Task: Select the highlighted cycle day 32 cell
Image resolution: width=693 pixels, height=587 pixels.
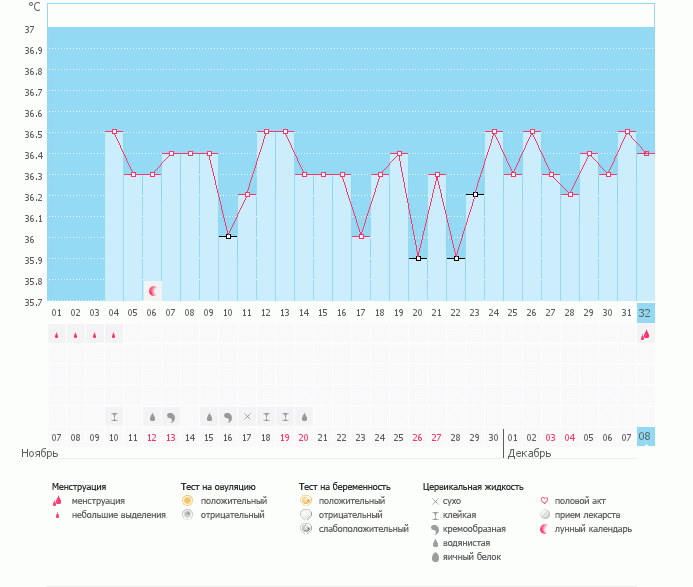Action: coord(646,312)
